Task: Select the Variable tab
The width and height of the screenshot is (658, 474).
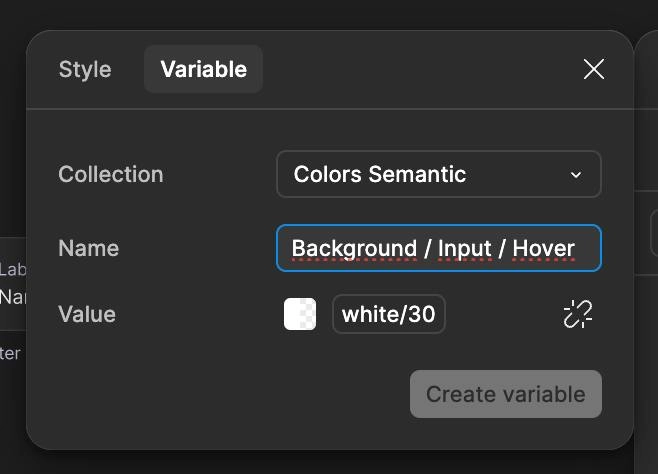Action: point(204,69)
